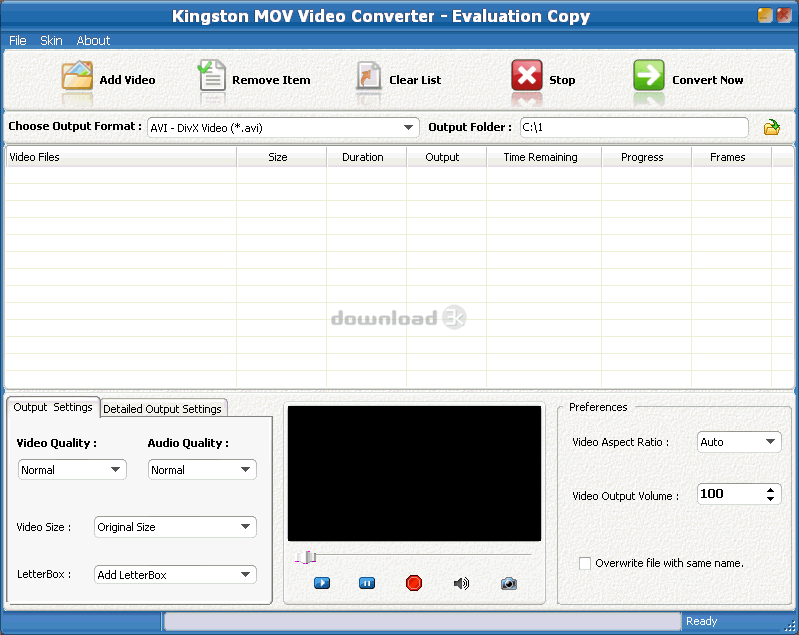Open the About menu
Image resolution: width=799 pixels, height=635 pixels.
pyautogui.click(x=93, y=40)
